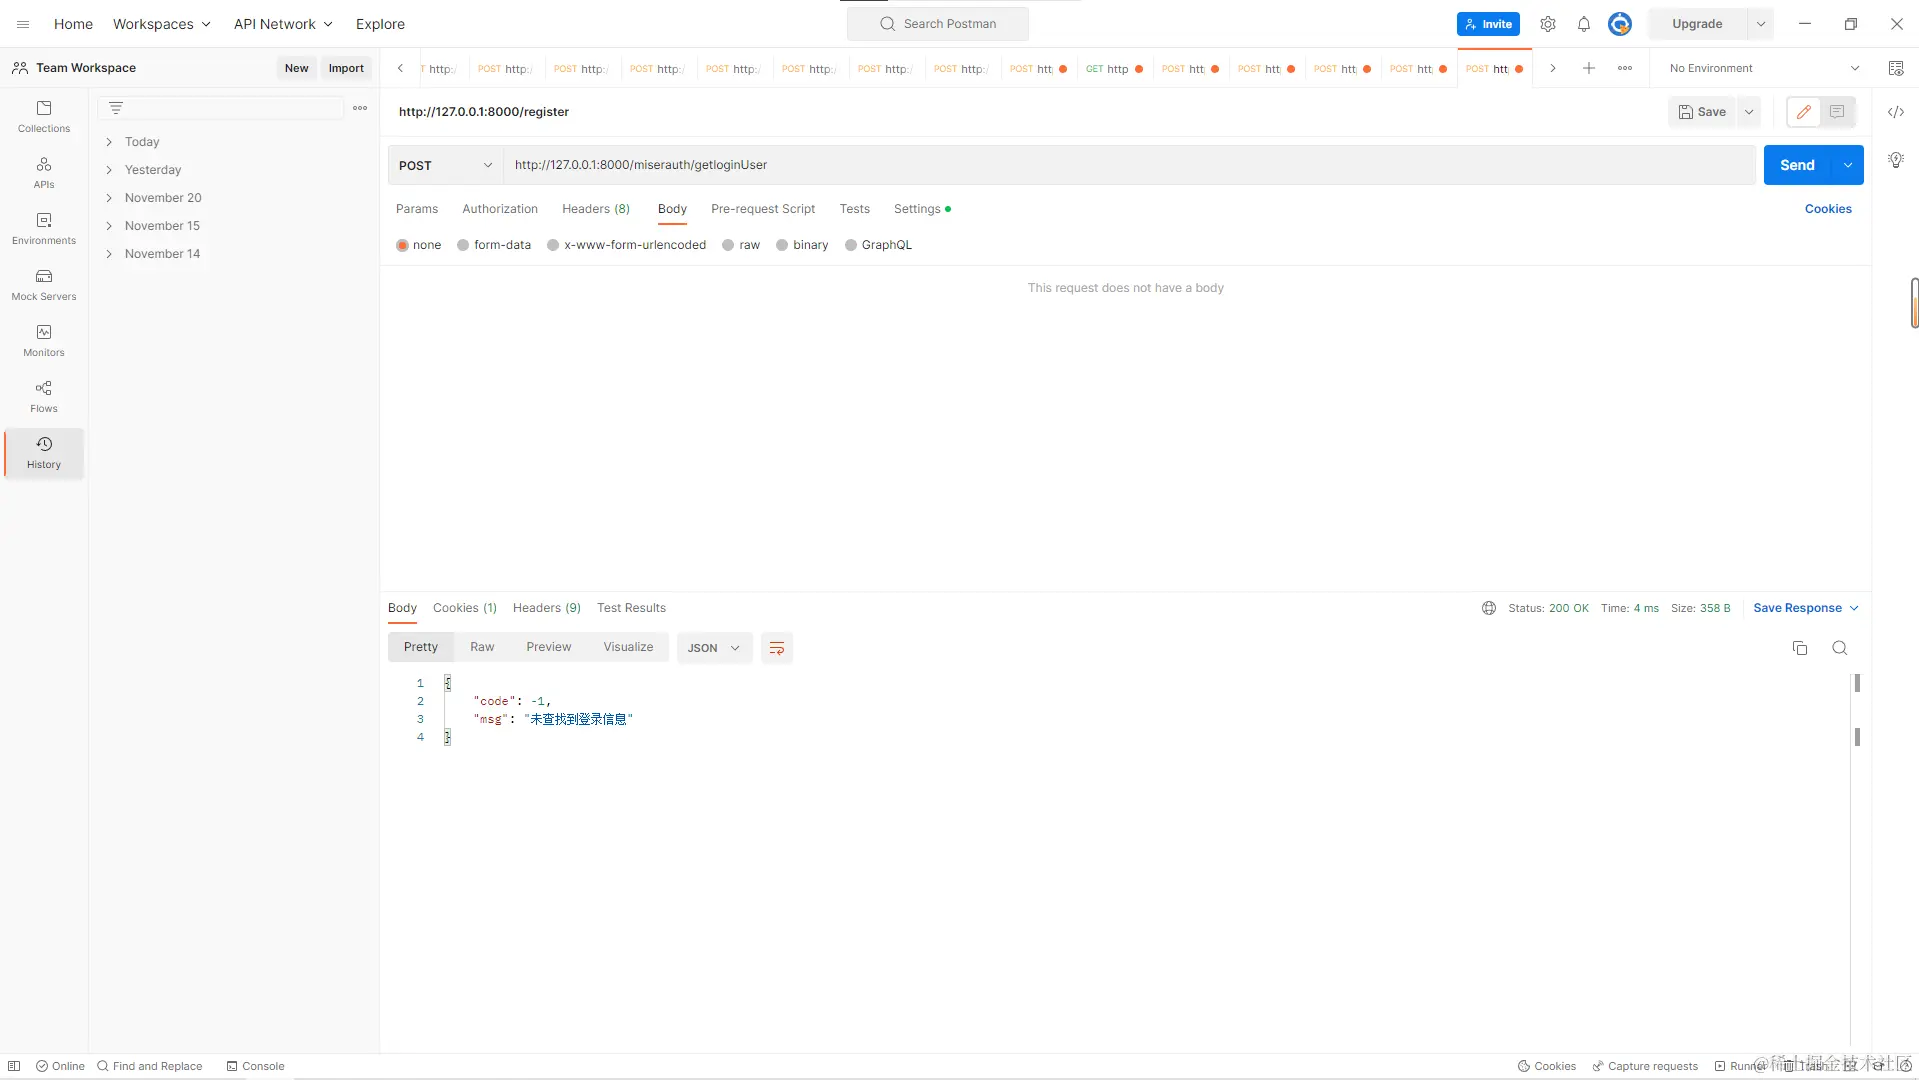The width and height of the screenshot is (1919, 1080).
Task: Click the Invite button
Action: click(x=1488, y=24)
